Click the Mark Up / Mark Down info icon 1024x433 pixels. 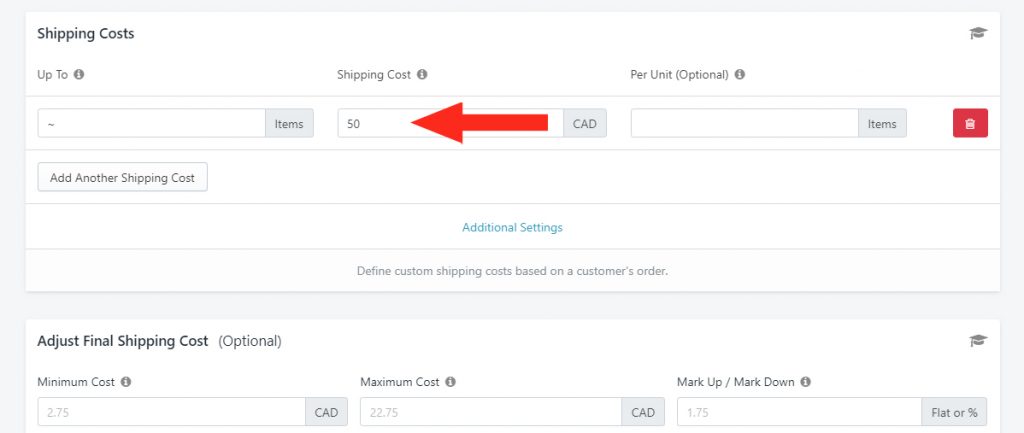805,381
